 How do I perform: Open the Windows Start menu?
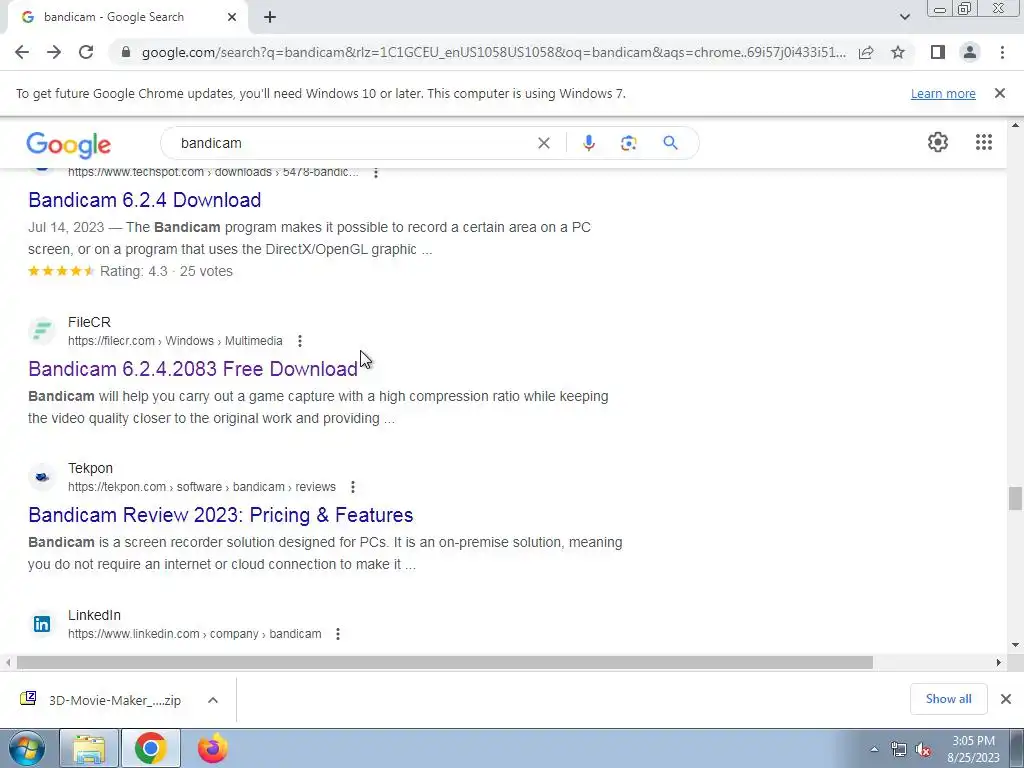click(x=26, y=748)
